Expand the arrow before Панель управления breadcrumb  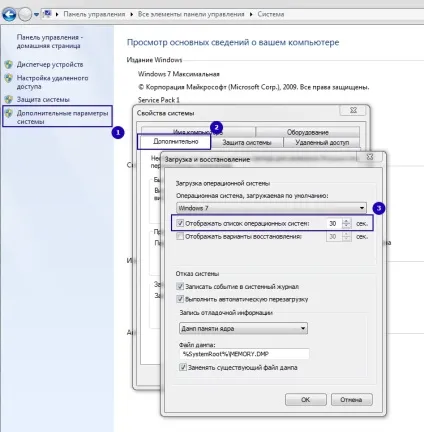point(57,14)
